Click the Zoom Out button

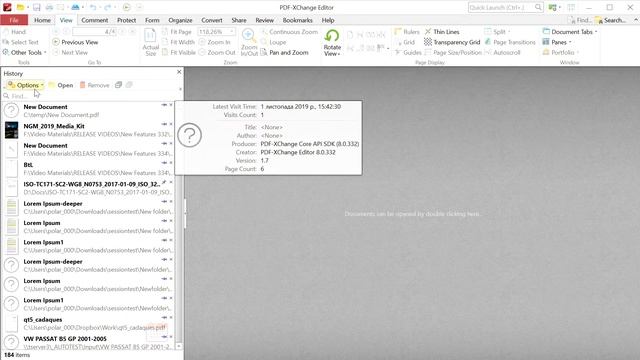pyautogui.click(x=217, y=52)
